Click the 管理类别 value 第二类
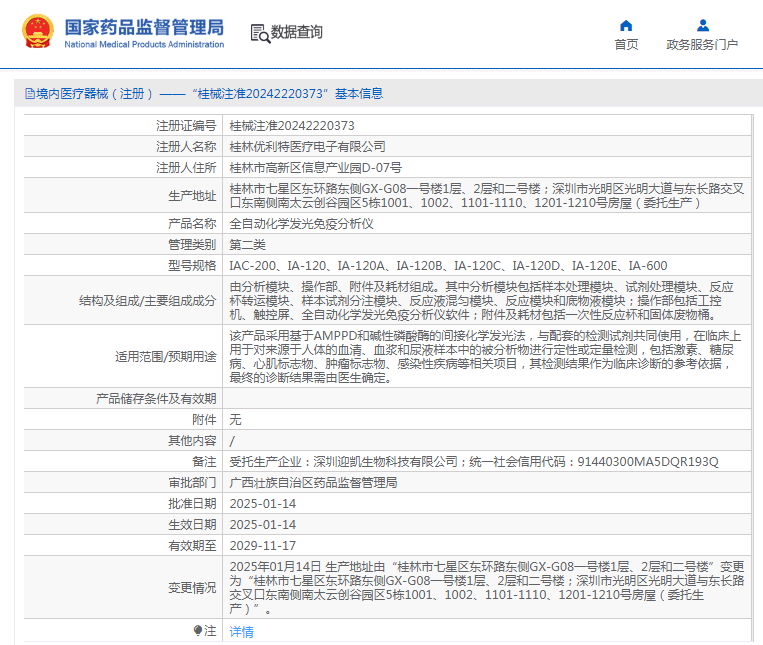The height and width of the screenshot is (645, 763). [x=248, y=244]
